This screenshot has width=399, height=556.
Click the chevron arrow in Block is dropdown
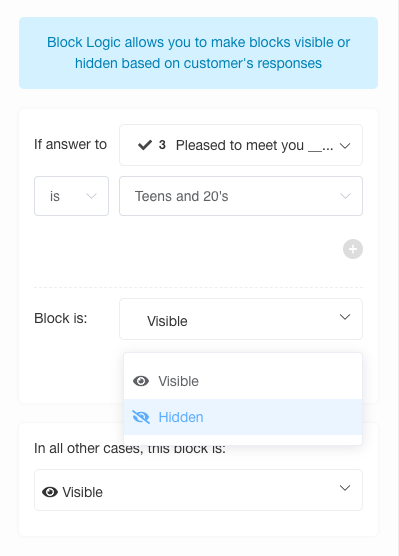click(x=345, y=317)
